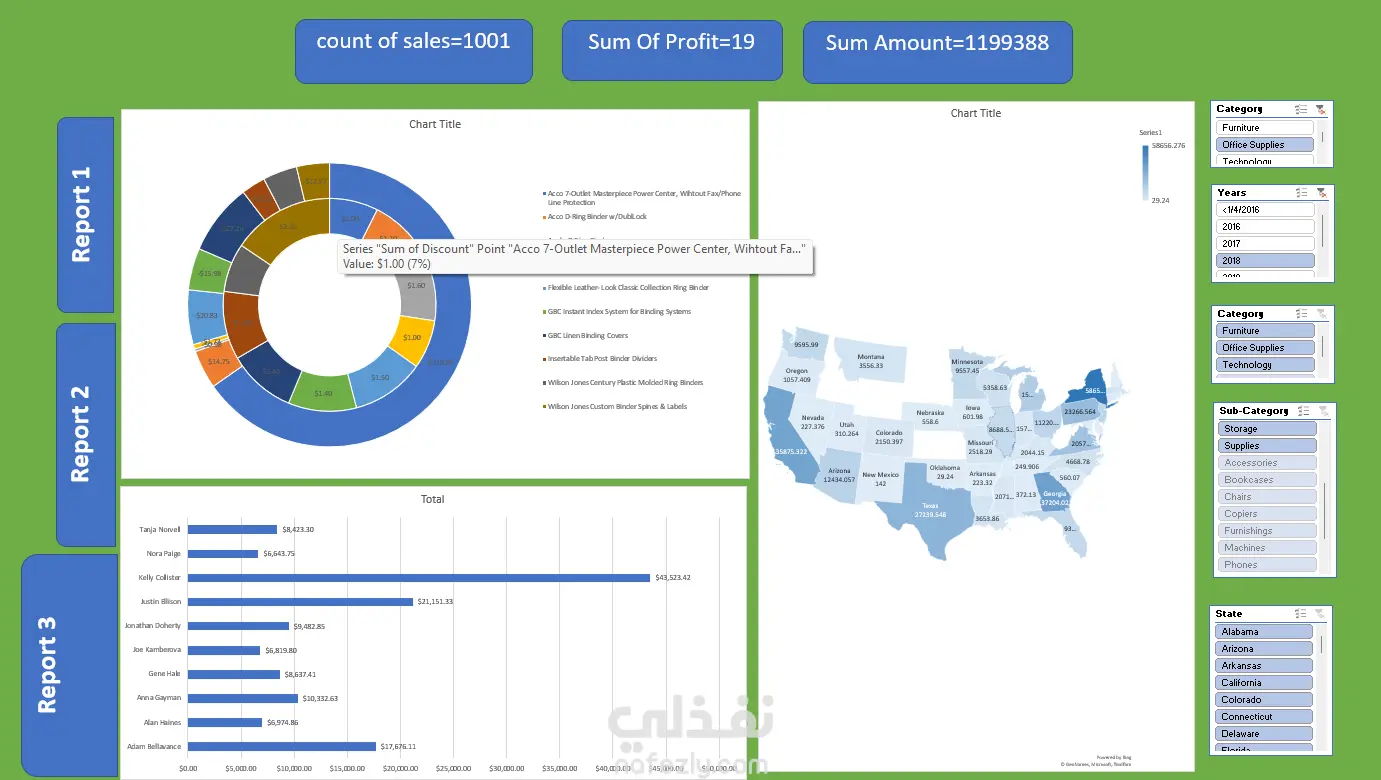Click the Years slicer scrollbar
The height and width of the screenshot is (780, 1381).
point(1322,232)
